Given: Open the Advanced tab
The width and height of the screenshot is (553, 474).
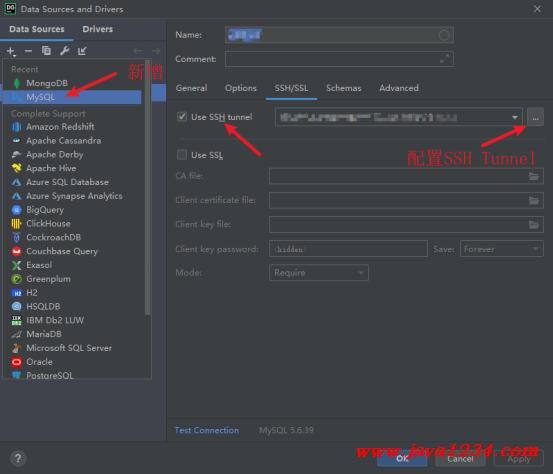Looking at the screenshot, I should click(399, 88).
